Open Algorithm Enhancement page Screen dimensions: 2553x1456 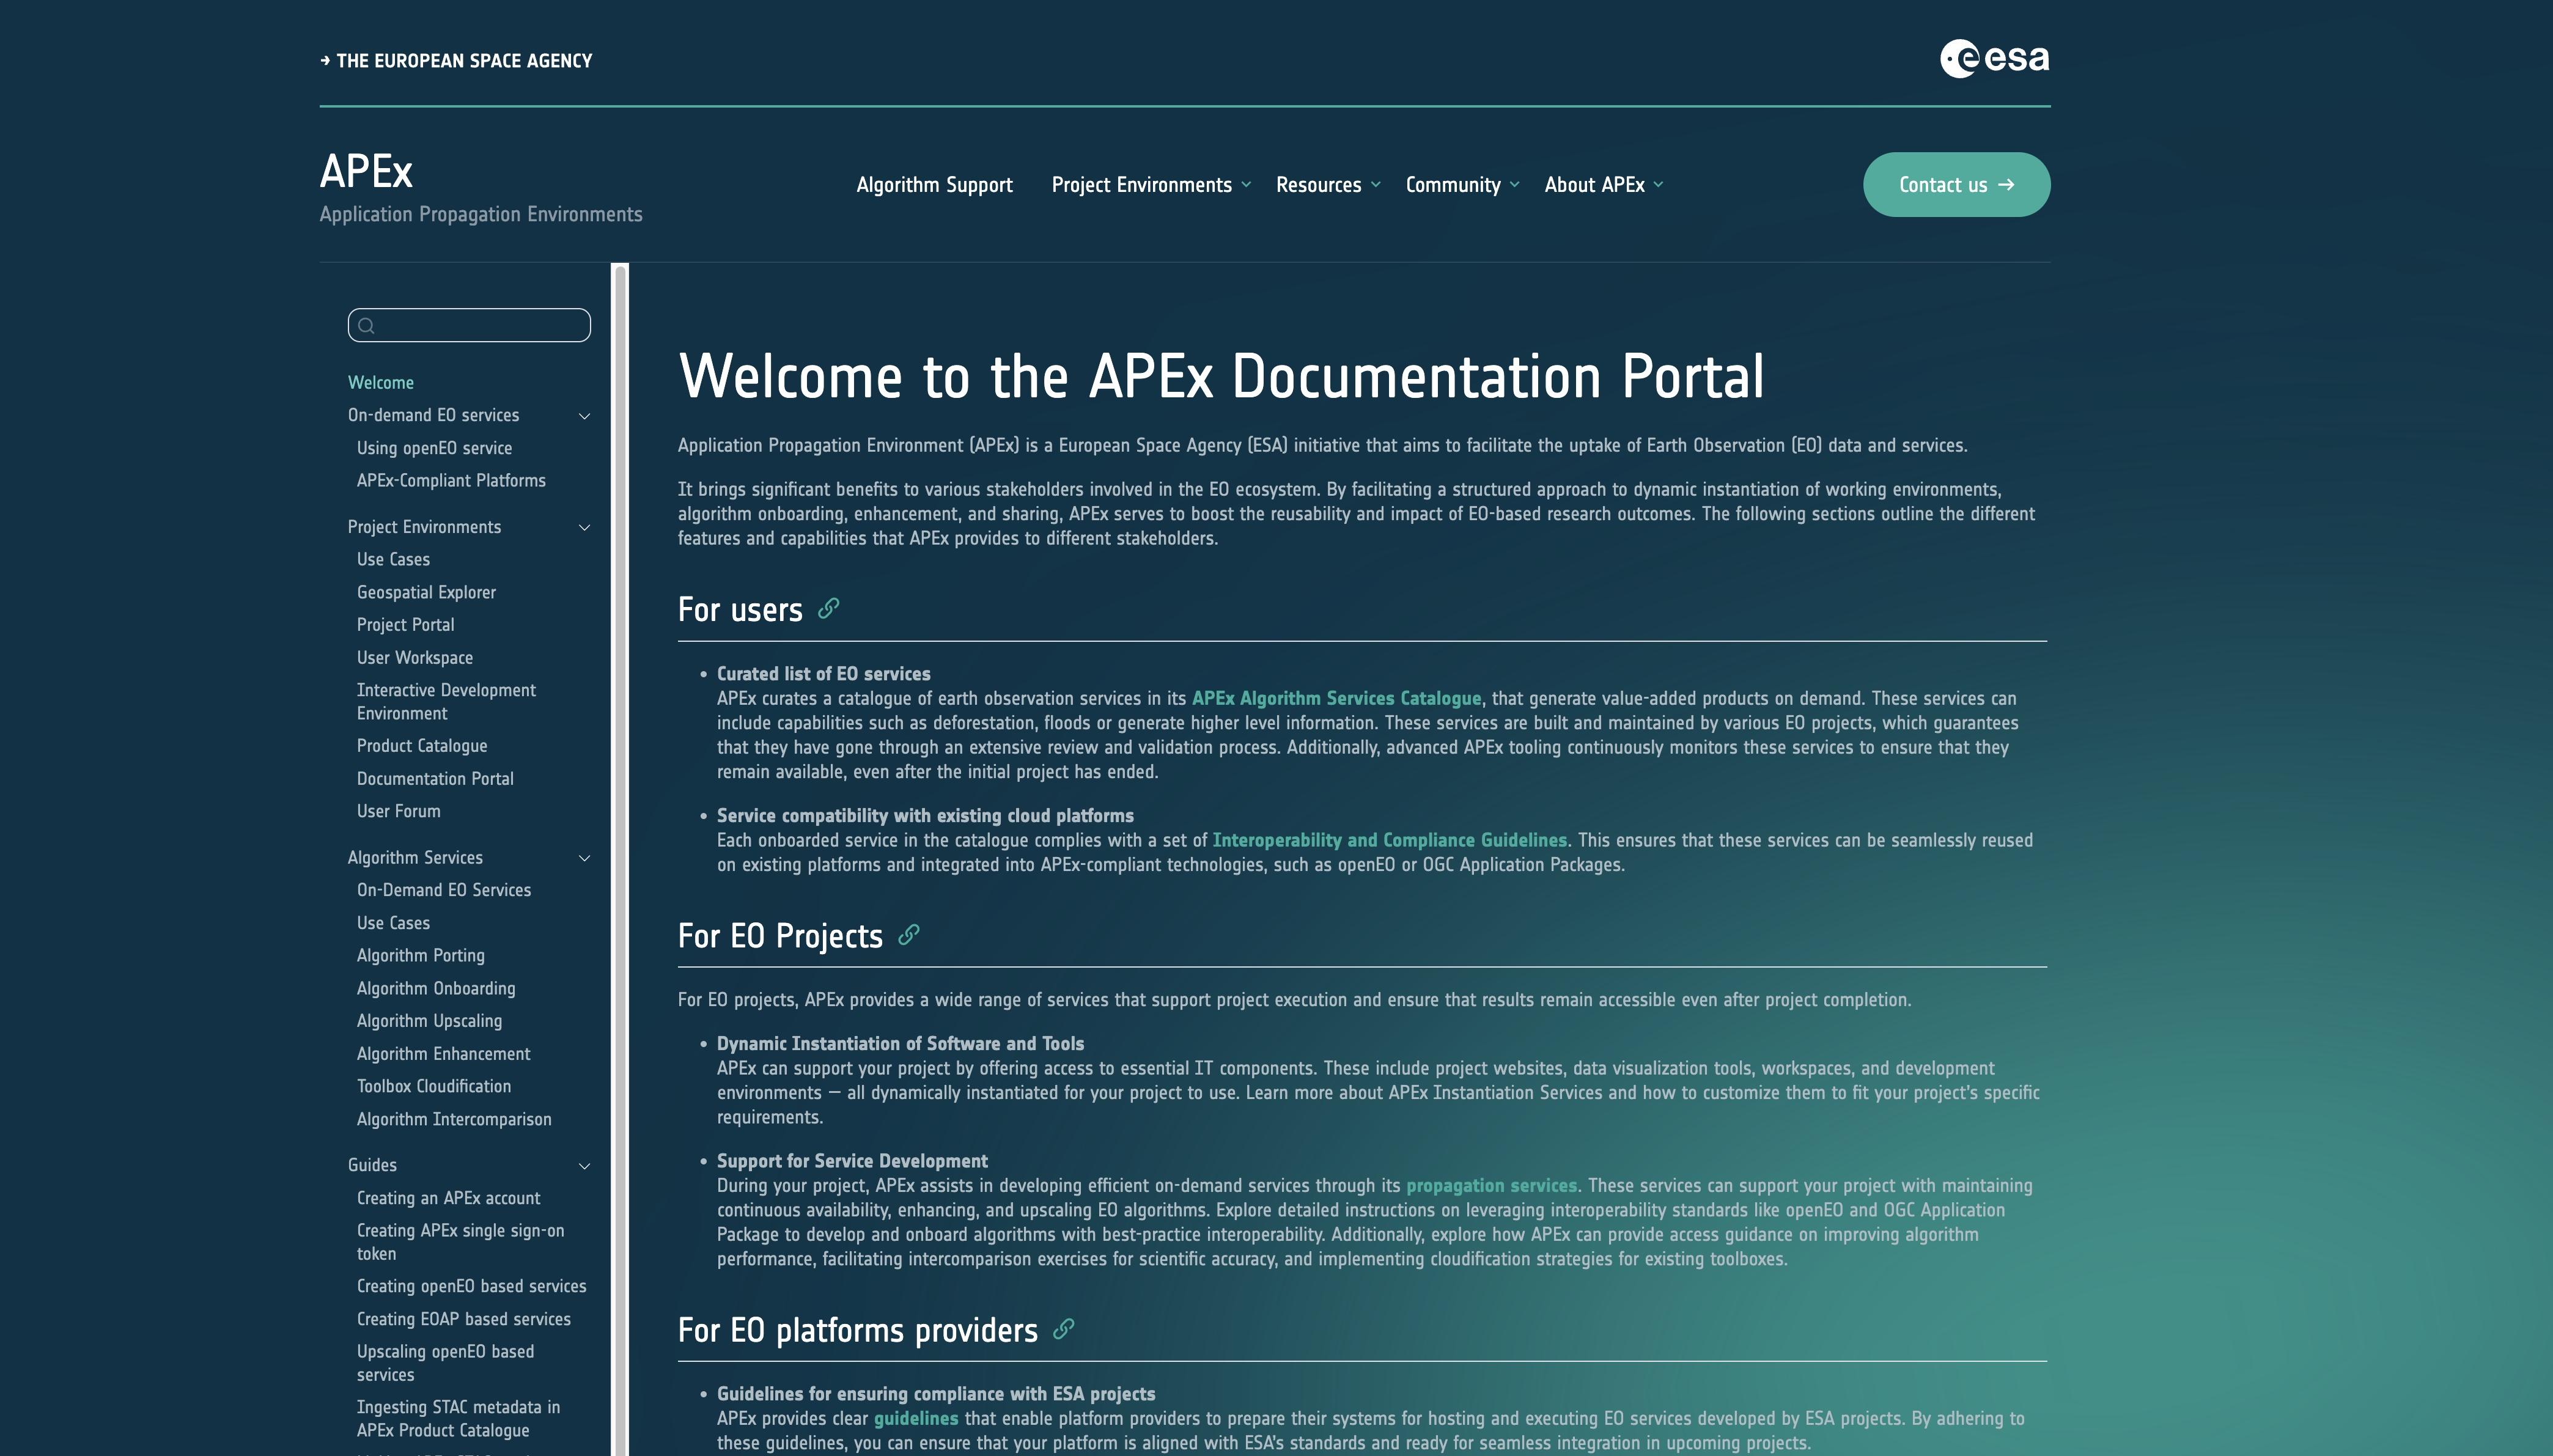pyautogui.click(x=443, y=1054)
